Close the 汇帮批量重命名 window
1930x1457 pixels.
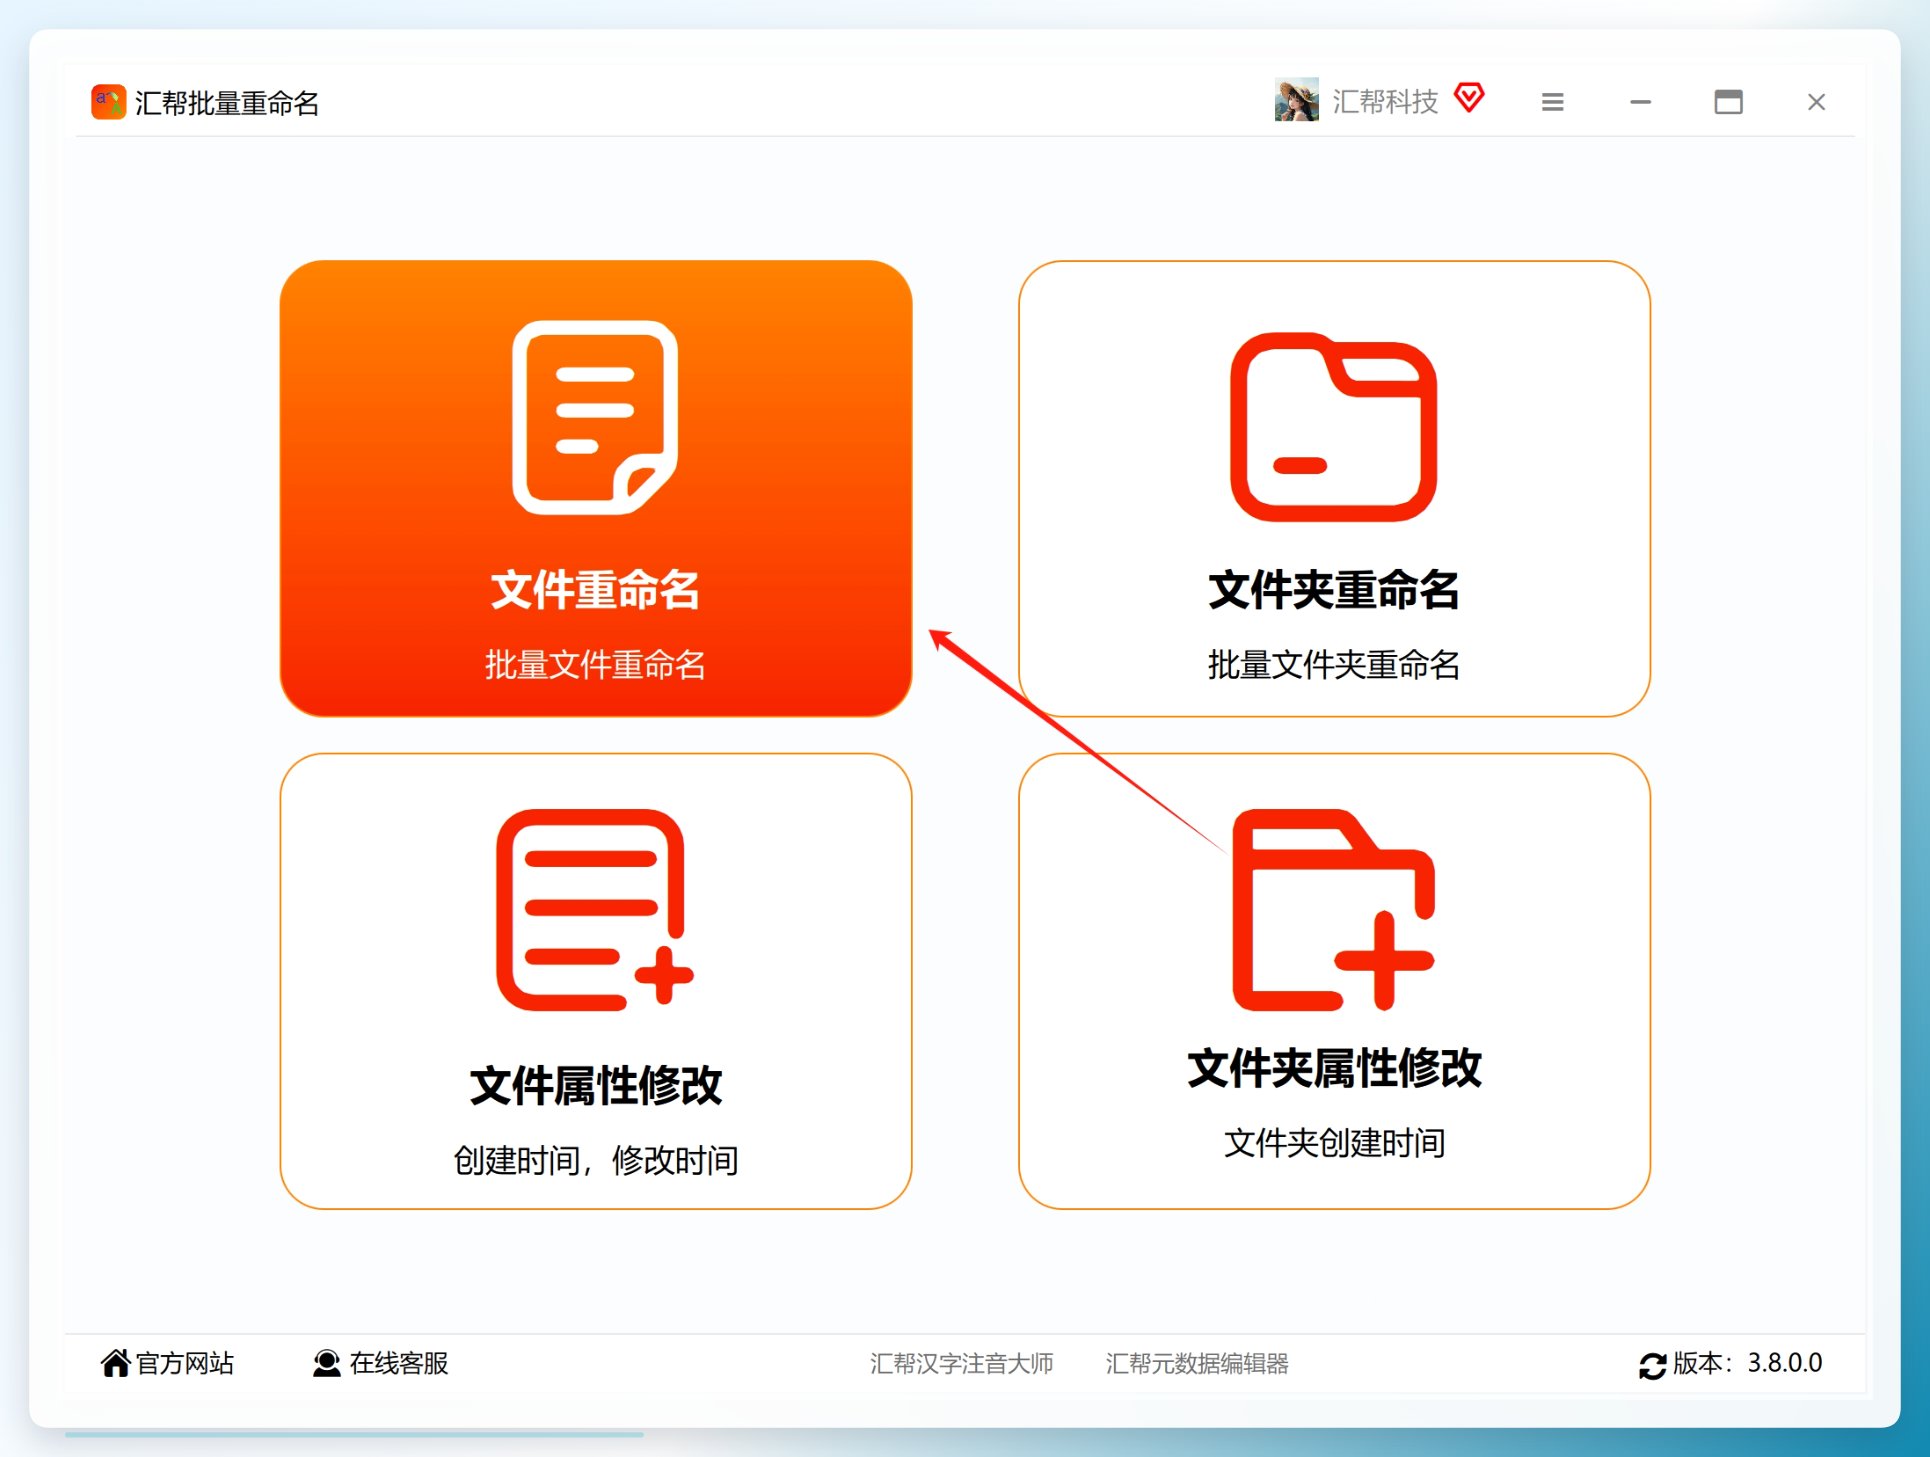pyautogui.click(x=1816, y=102)
